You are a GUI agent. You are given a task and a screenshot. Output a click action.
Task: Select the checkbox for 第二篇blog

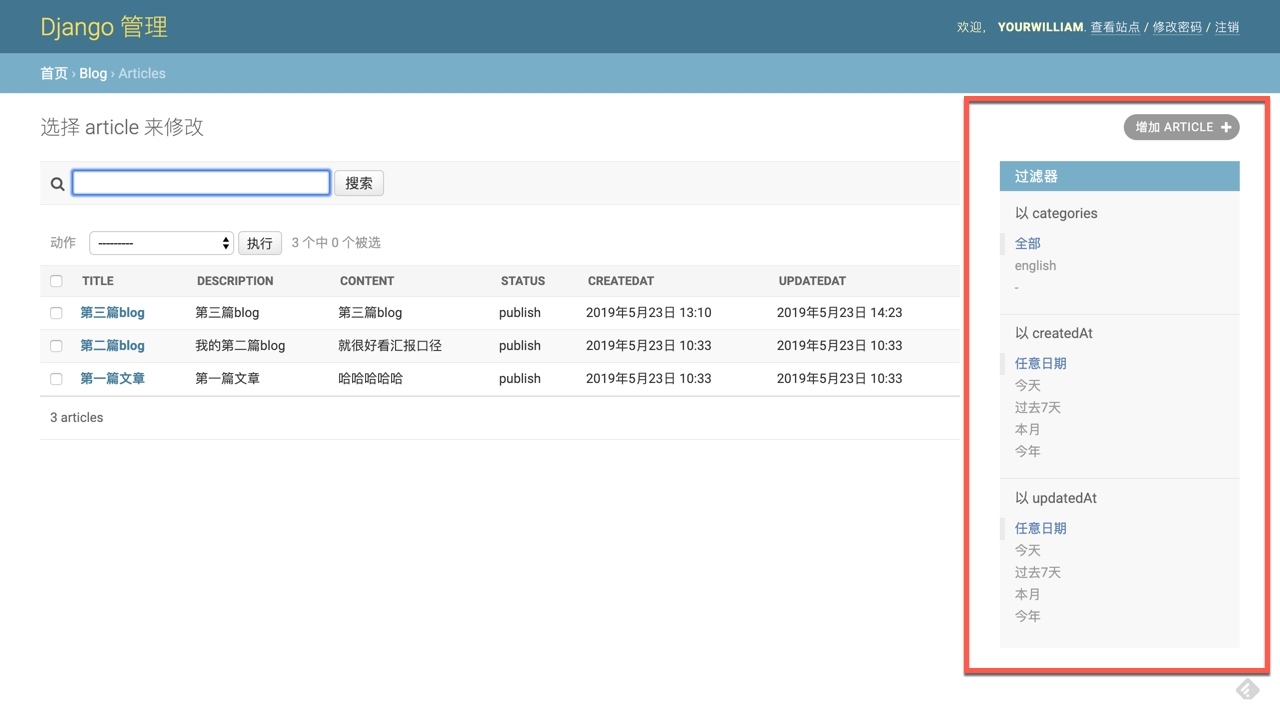click(x=56, y=346)
